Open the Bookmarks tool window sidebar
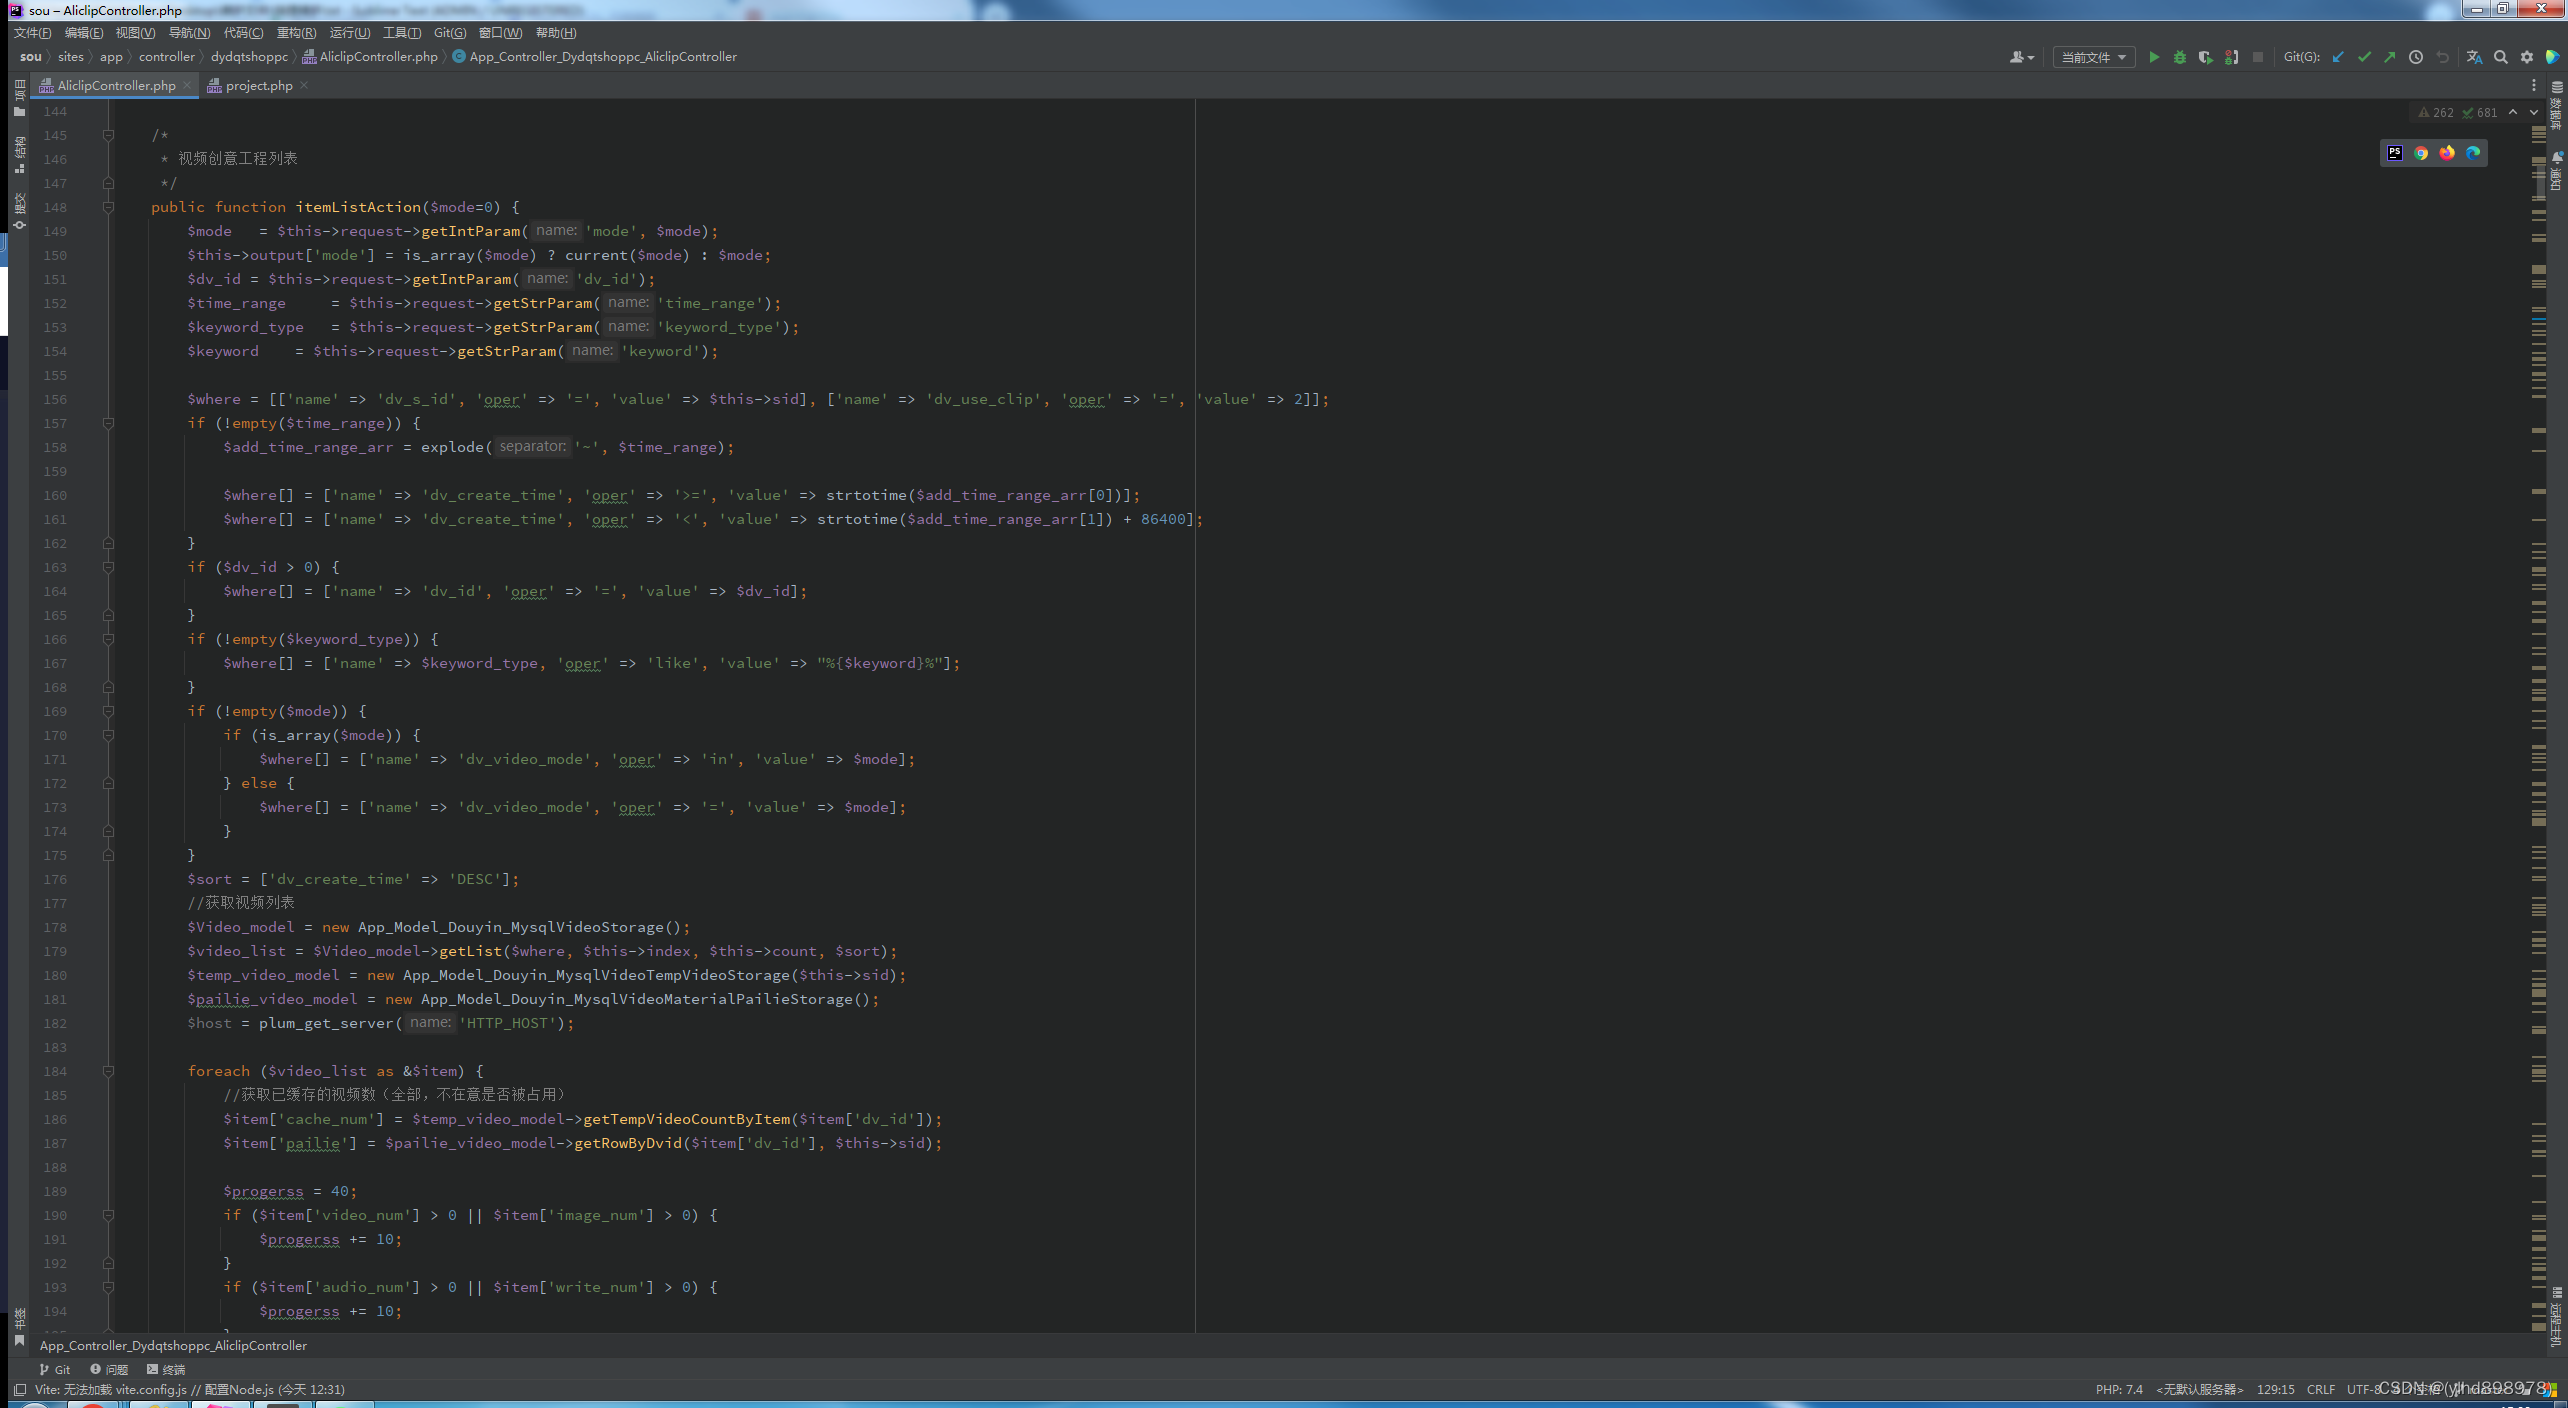 point(19,1327)
